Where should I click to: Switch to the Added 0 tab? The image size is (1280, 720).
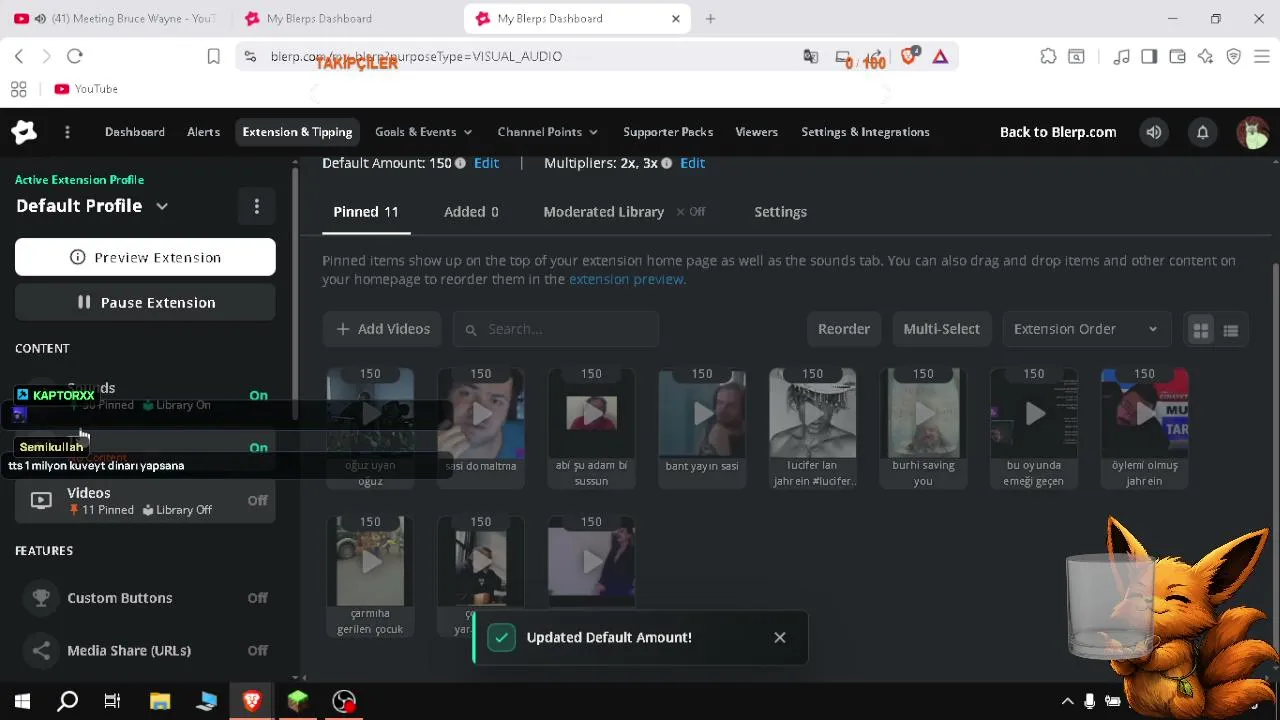pyautogui.click(x=471, y=212)
